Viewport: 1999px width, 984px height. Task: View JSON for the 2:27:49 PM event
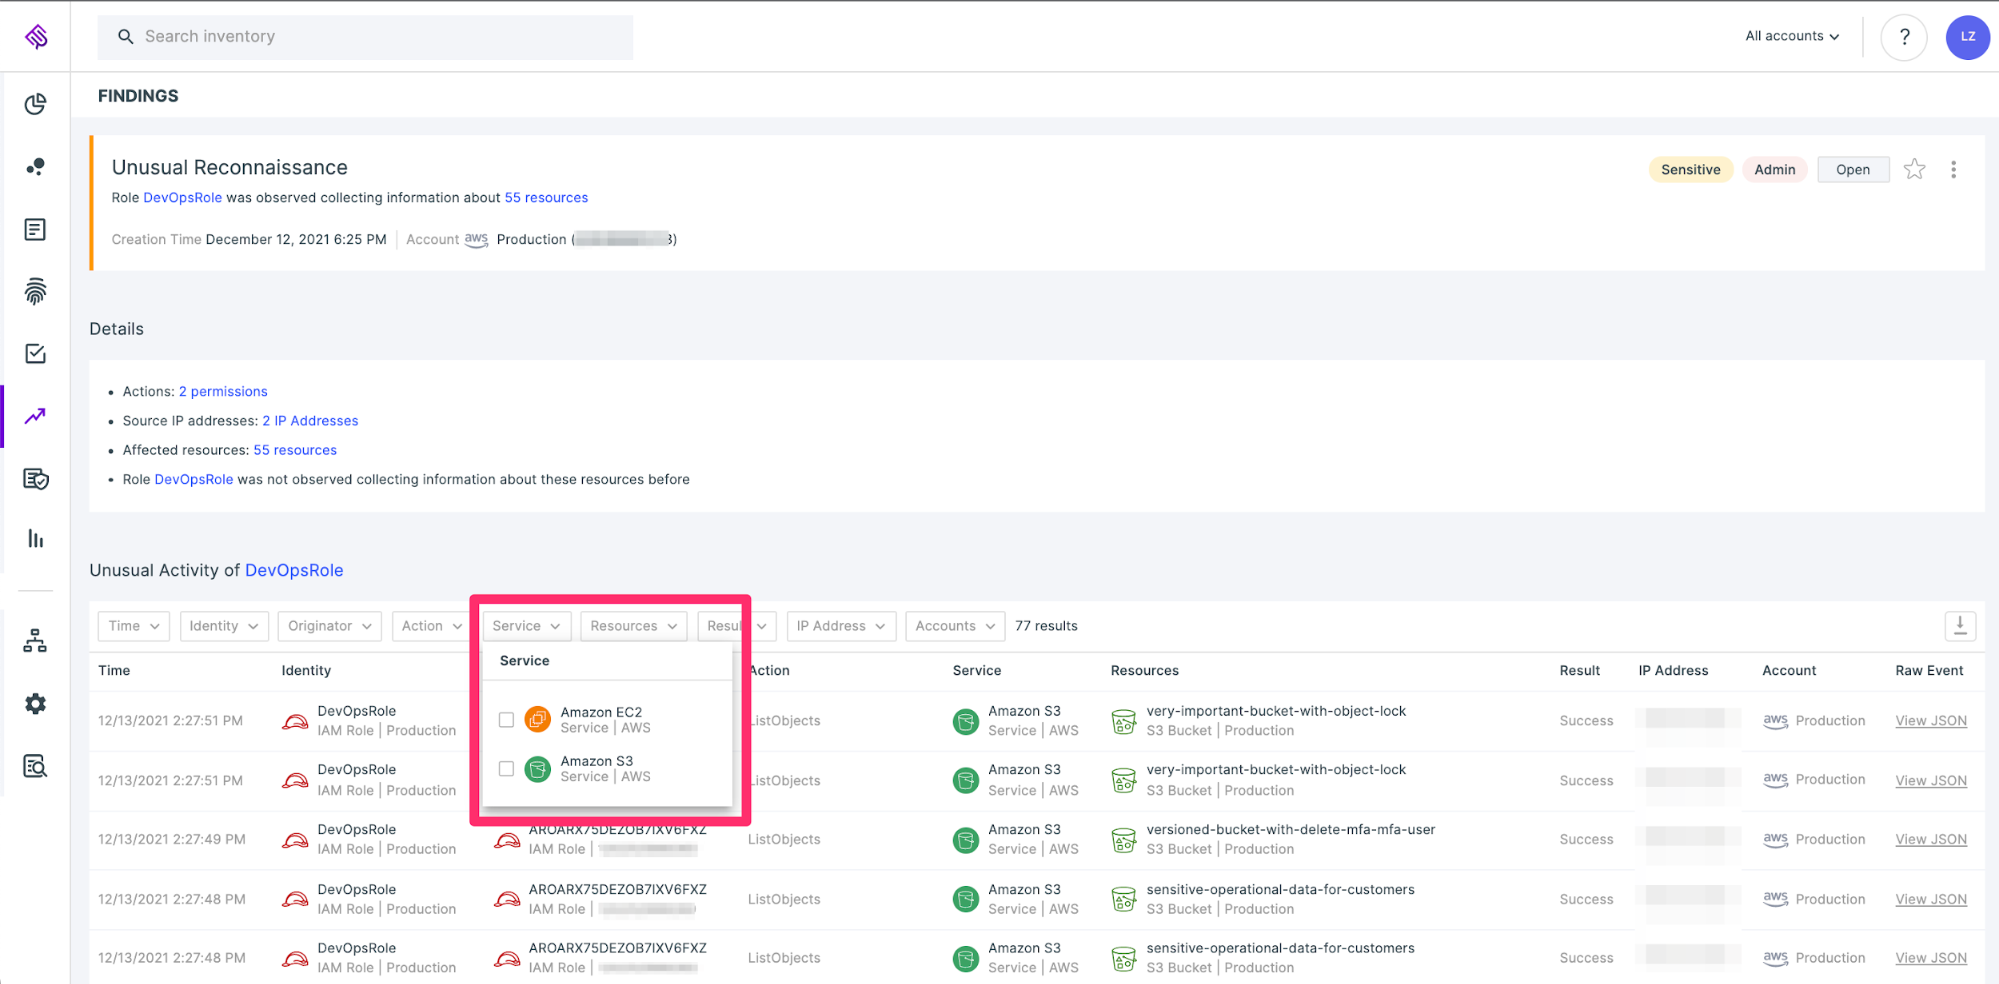coord(1930,840)
